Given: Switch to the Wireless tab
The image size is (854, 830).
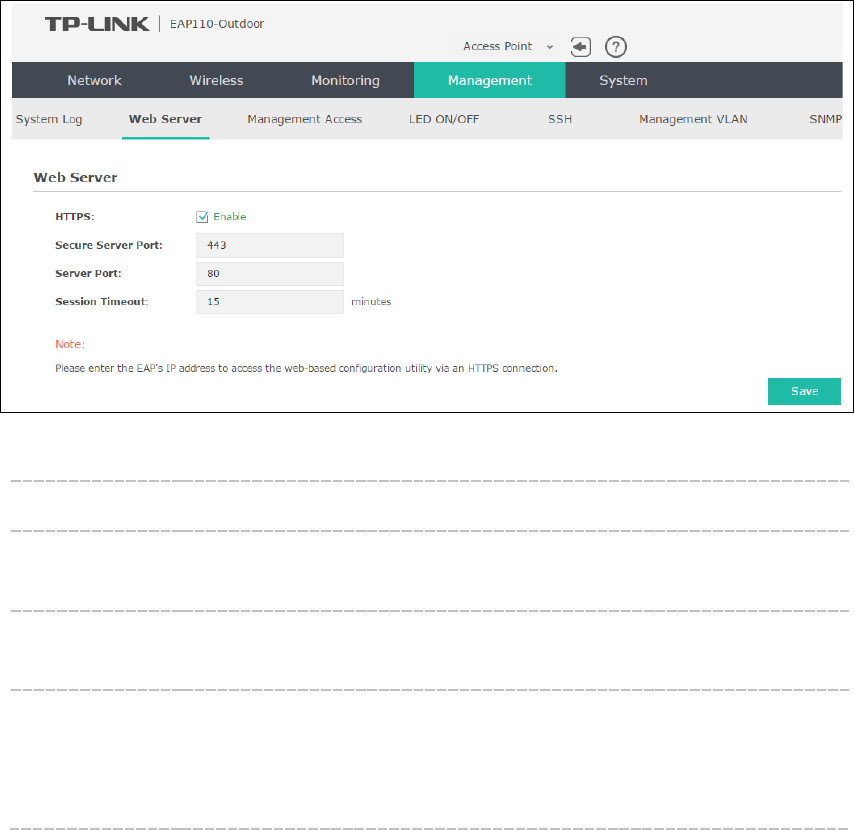Looking at the screenshot, I should 216,80.
